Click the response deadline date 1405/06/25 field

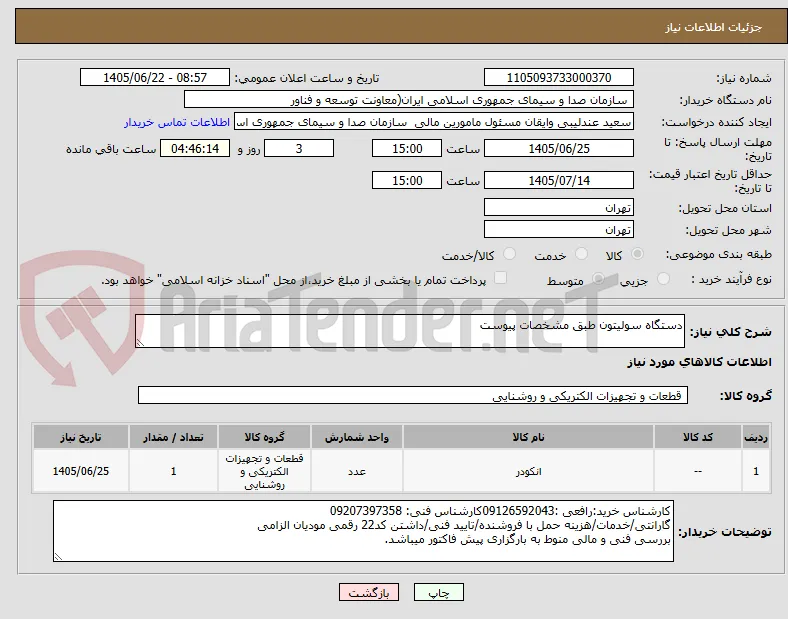point(559,149)
